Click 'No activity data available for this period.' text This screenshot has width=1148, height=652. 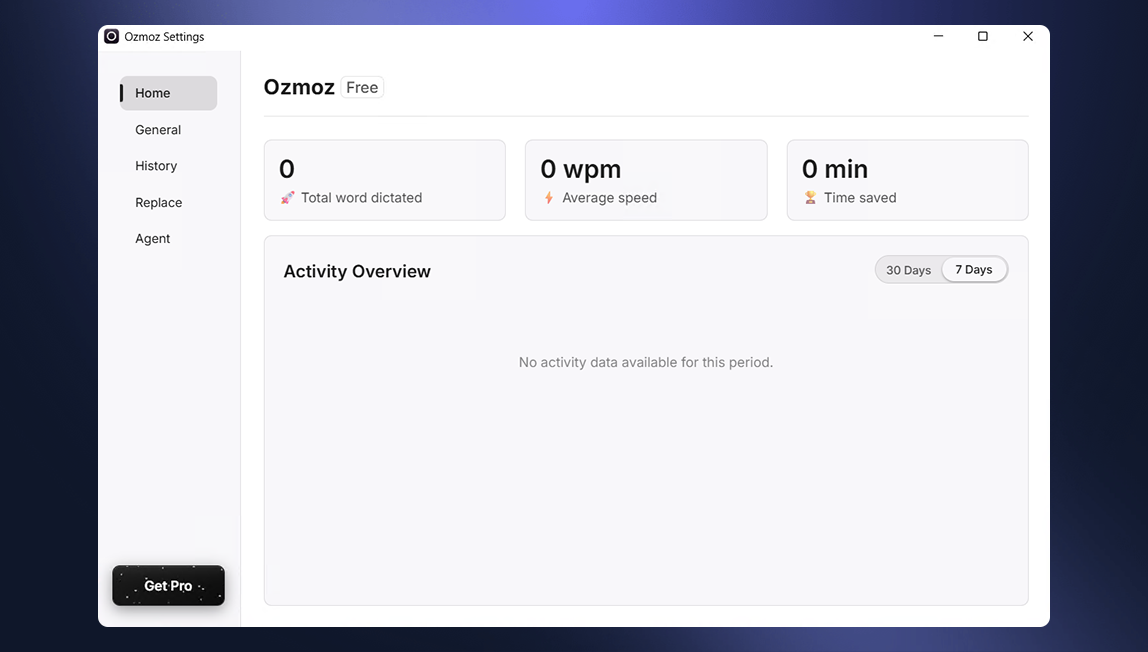click(x=646, y=362)
